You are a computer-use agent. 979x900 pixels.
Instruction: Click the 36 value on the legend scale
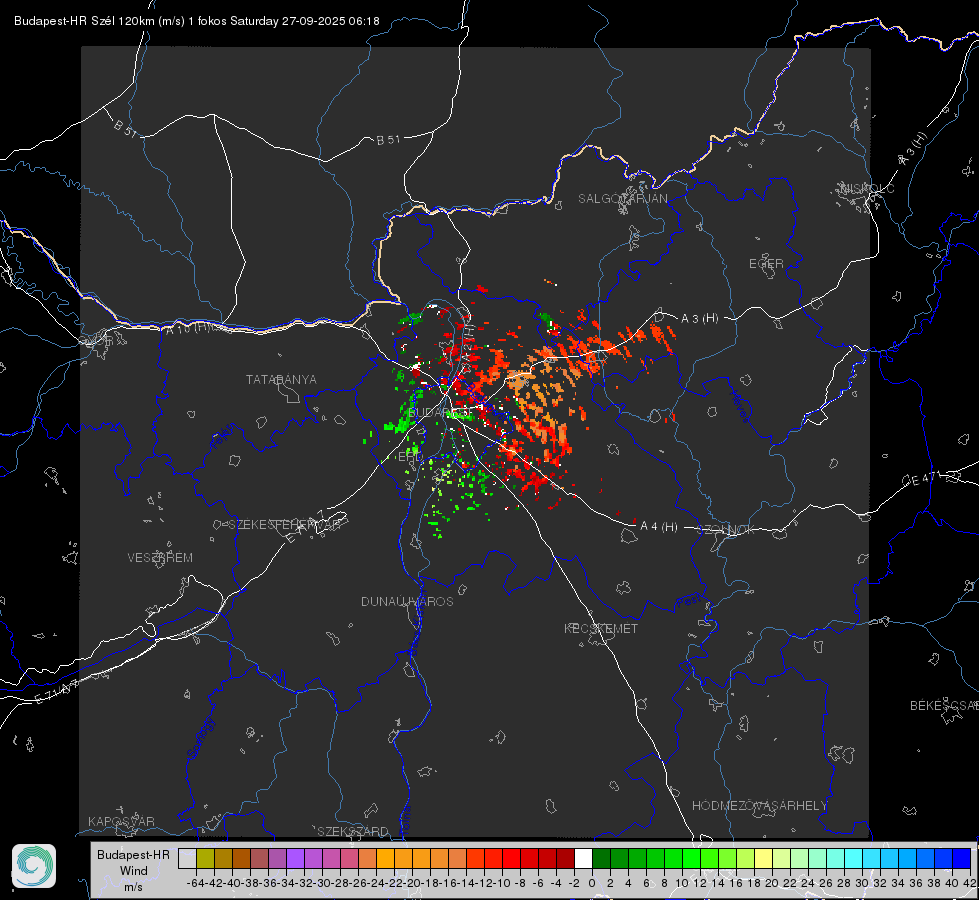[915, 883]
